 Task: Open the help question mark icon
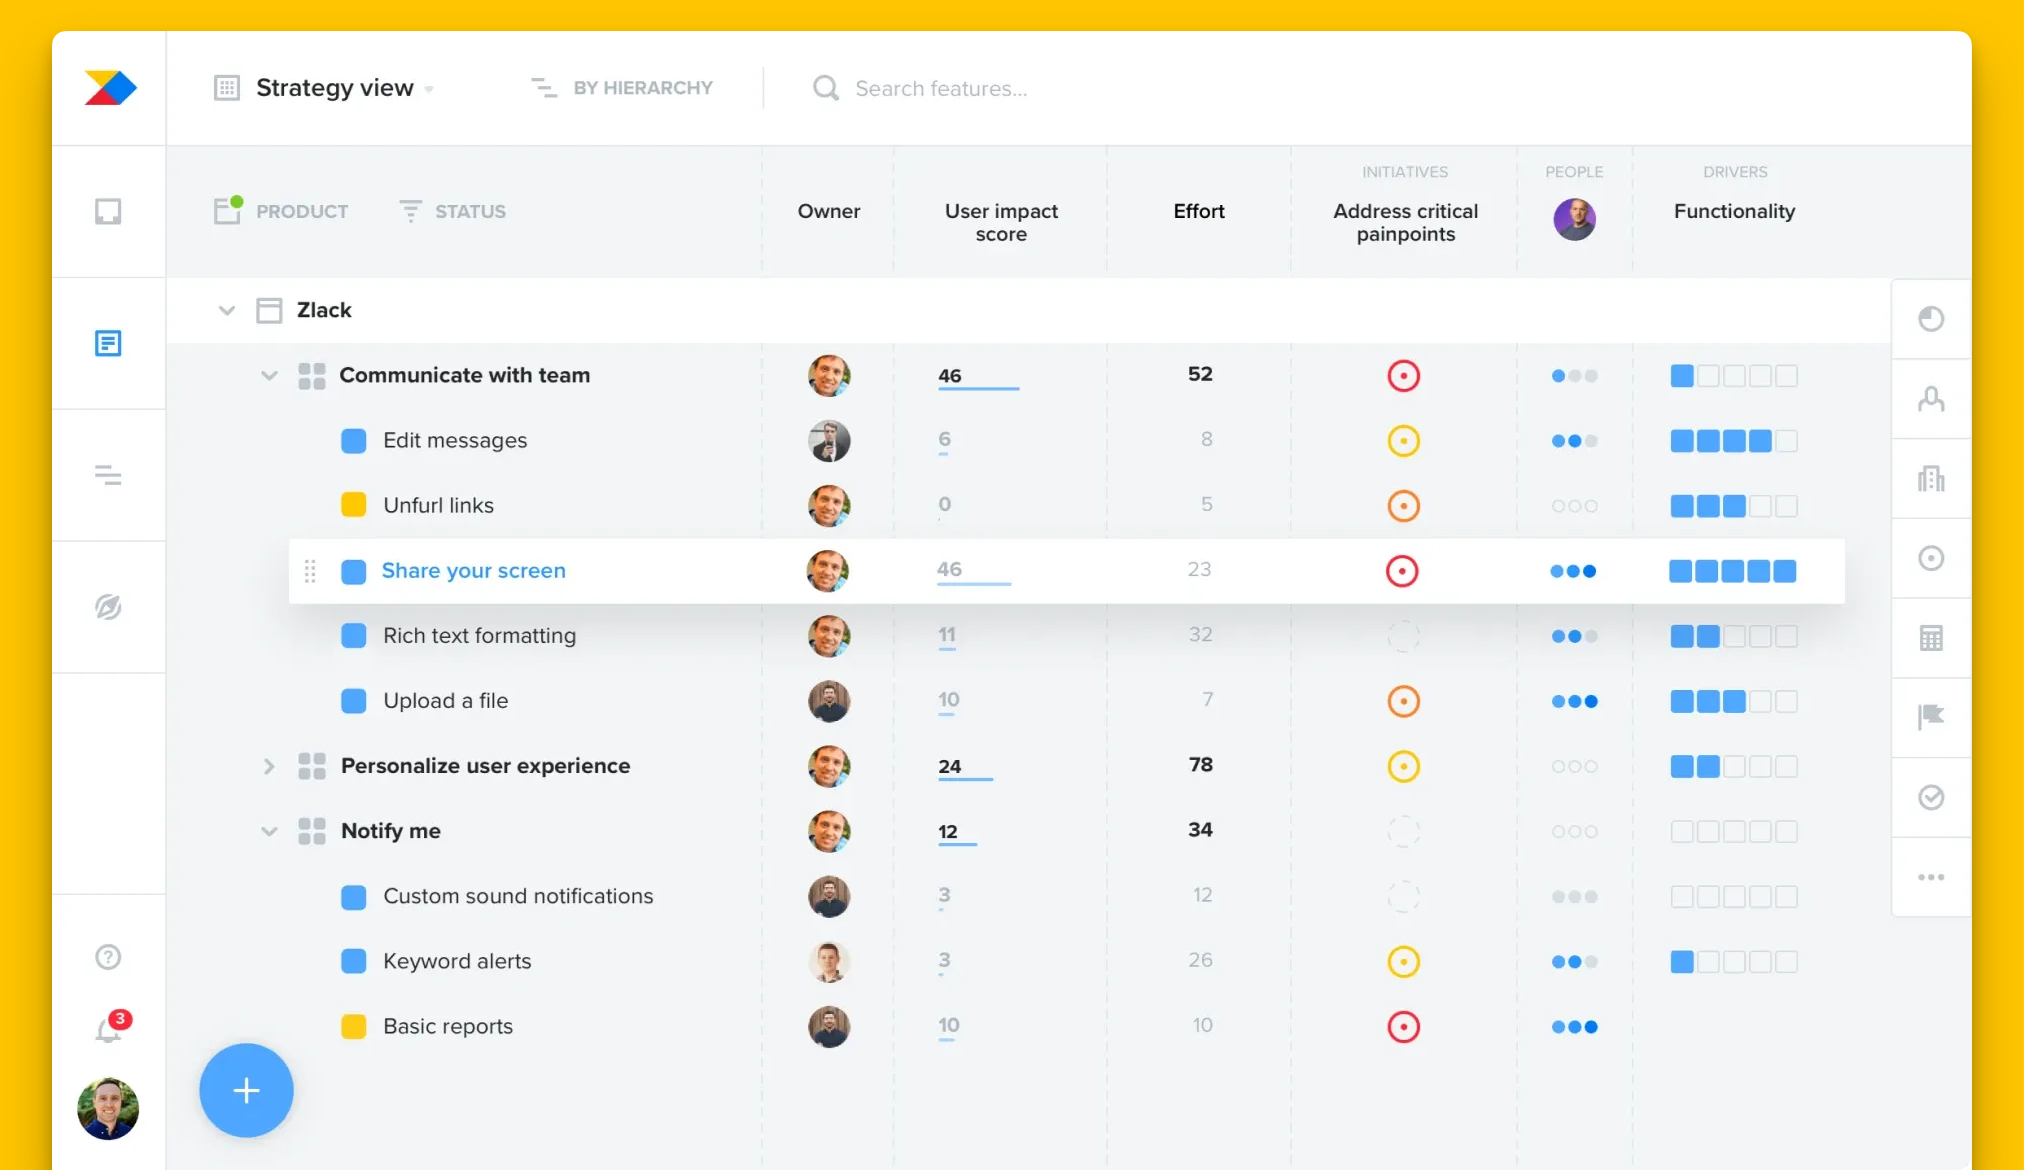[108, 957]
